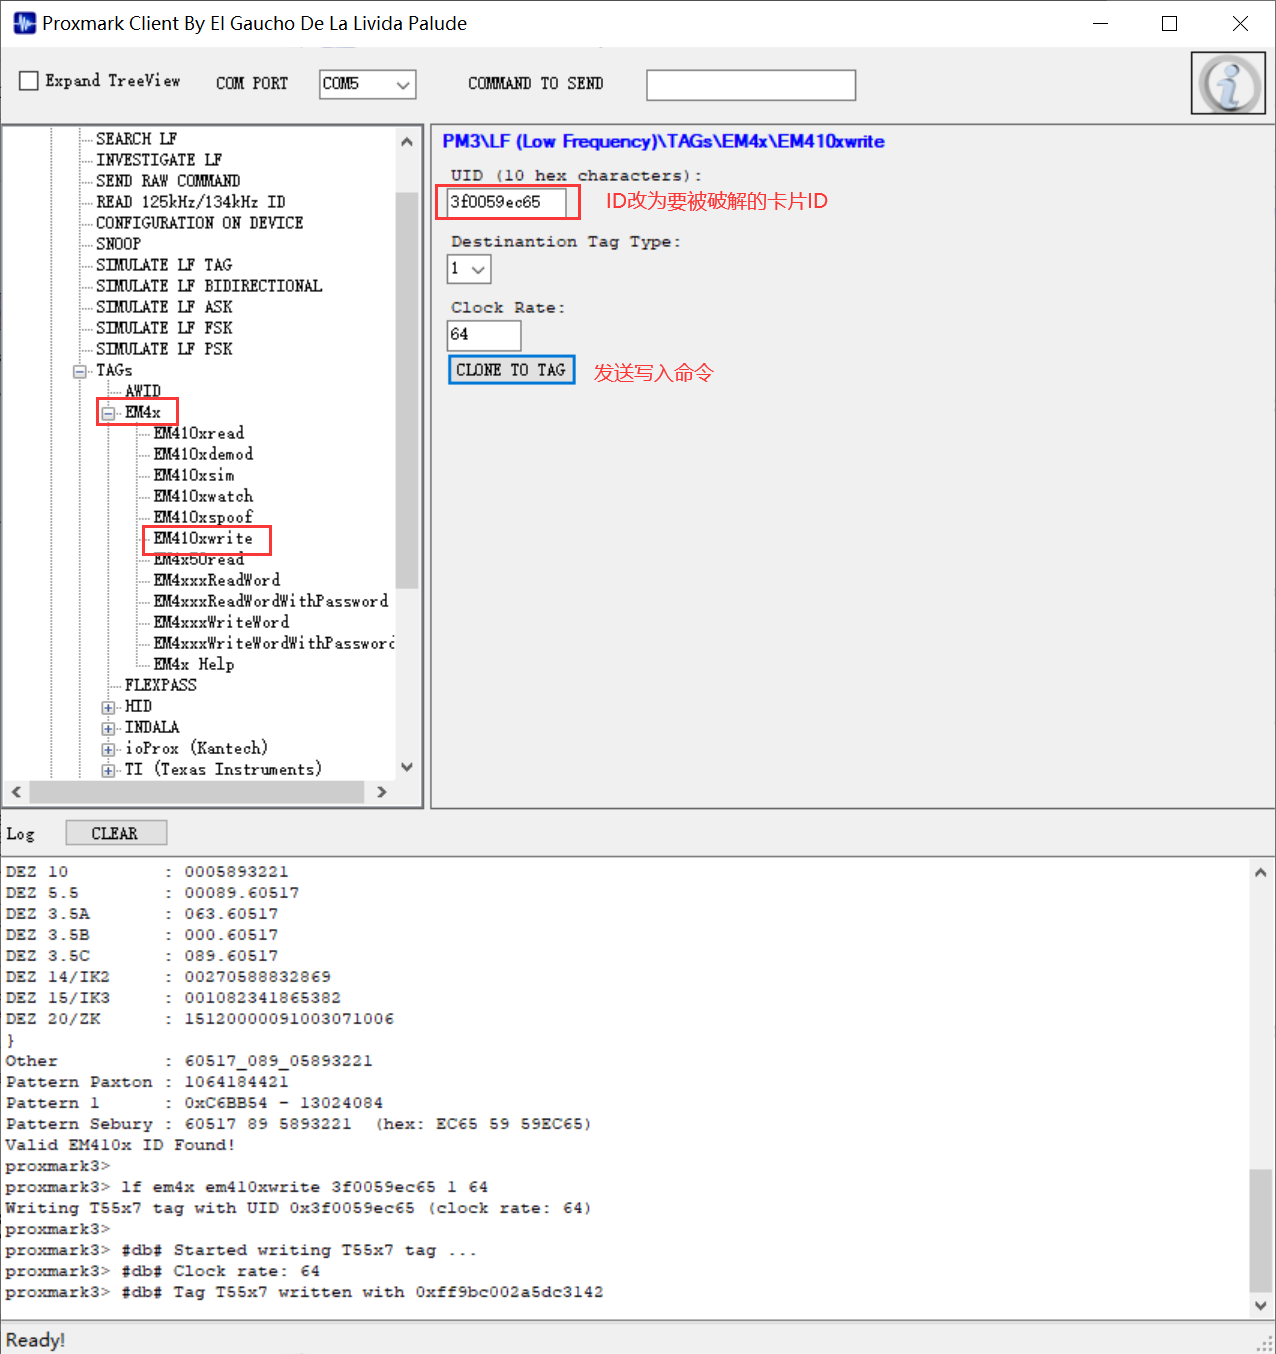Expand the INDALA tree node
The image size is (1276, 1354).
pyautogui.click(x=108, y=728)
